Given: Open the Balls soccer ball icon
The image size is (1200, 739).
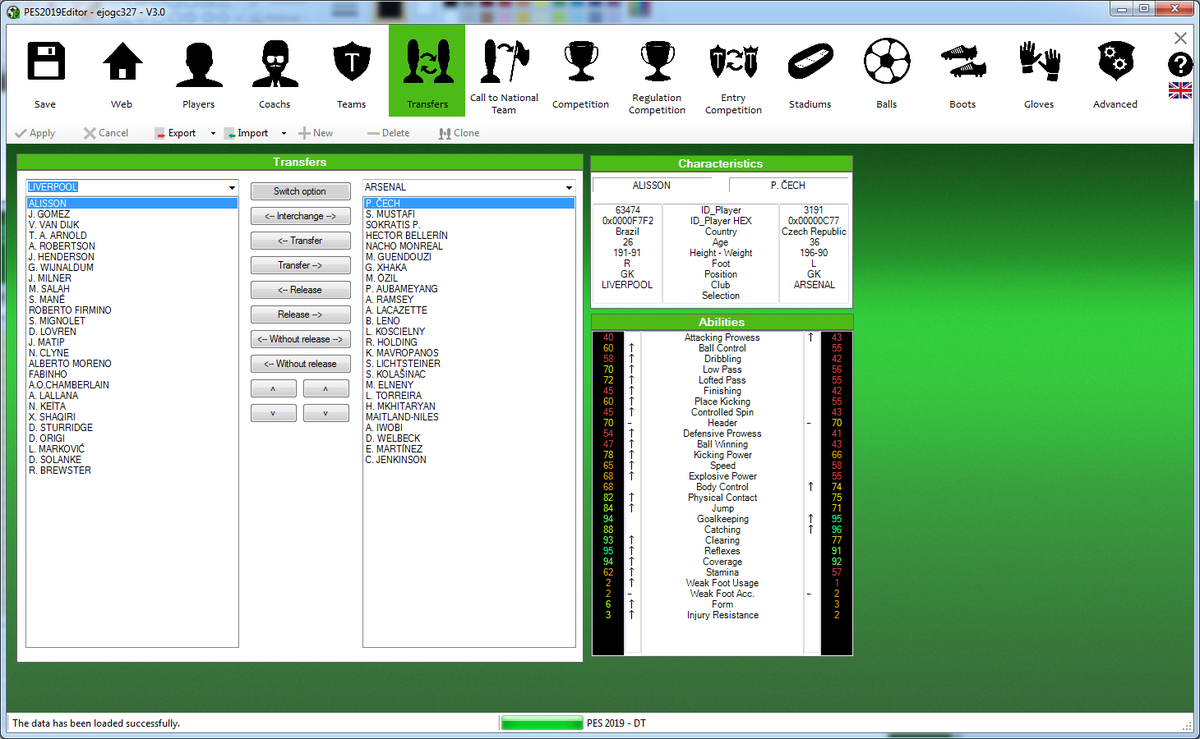Looking at the screenshot, I should (x=886, y=62).
